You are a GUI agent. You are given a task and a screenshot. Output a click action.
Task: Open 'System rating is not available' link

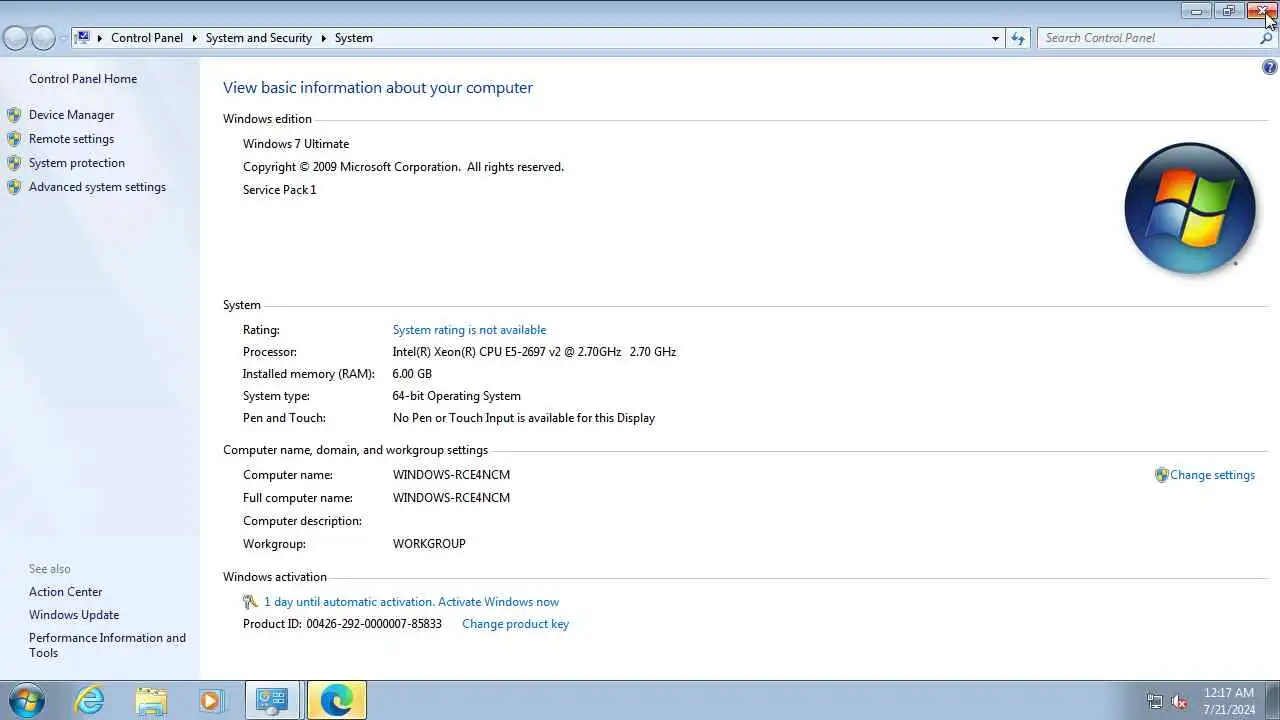coord(469,330)
